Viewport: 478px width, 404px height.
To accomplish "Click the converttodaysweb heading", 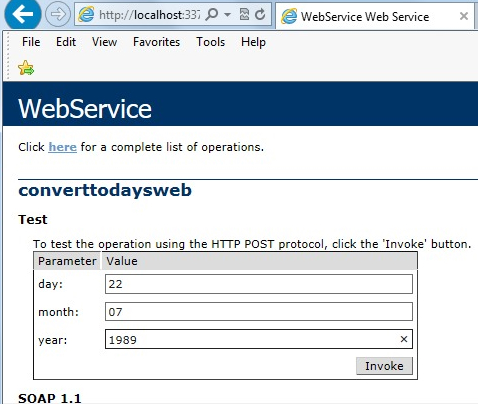I will click(105, 190).
